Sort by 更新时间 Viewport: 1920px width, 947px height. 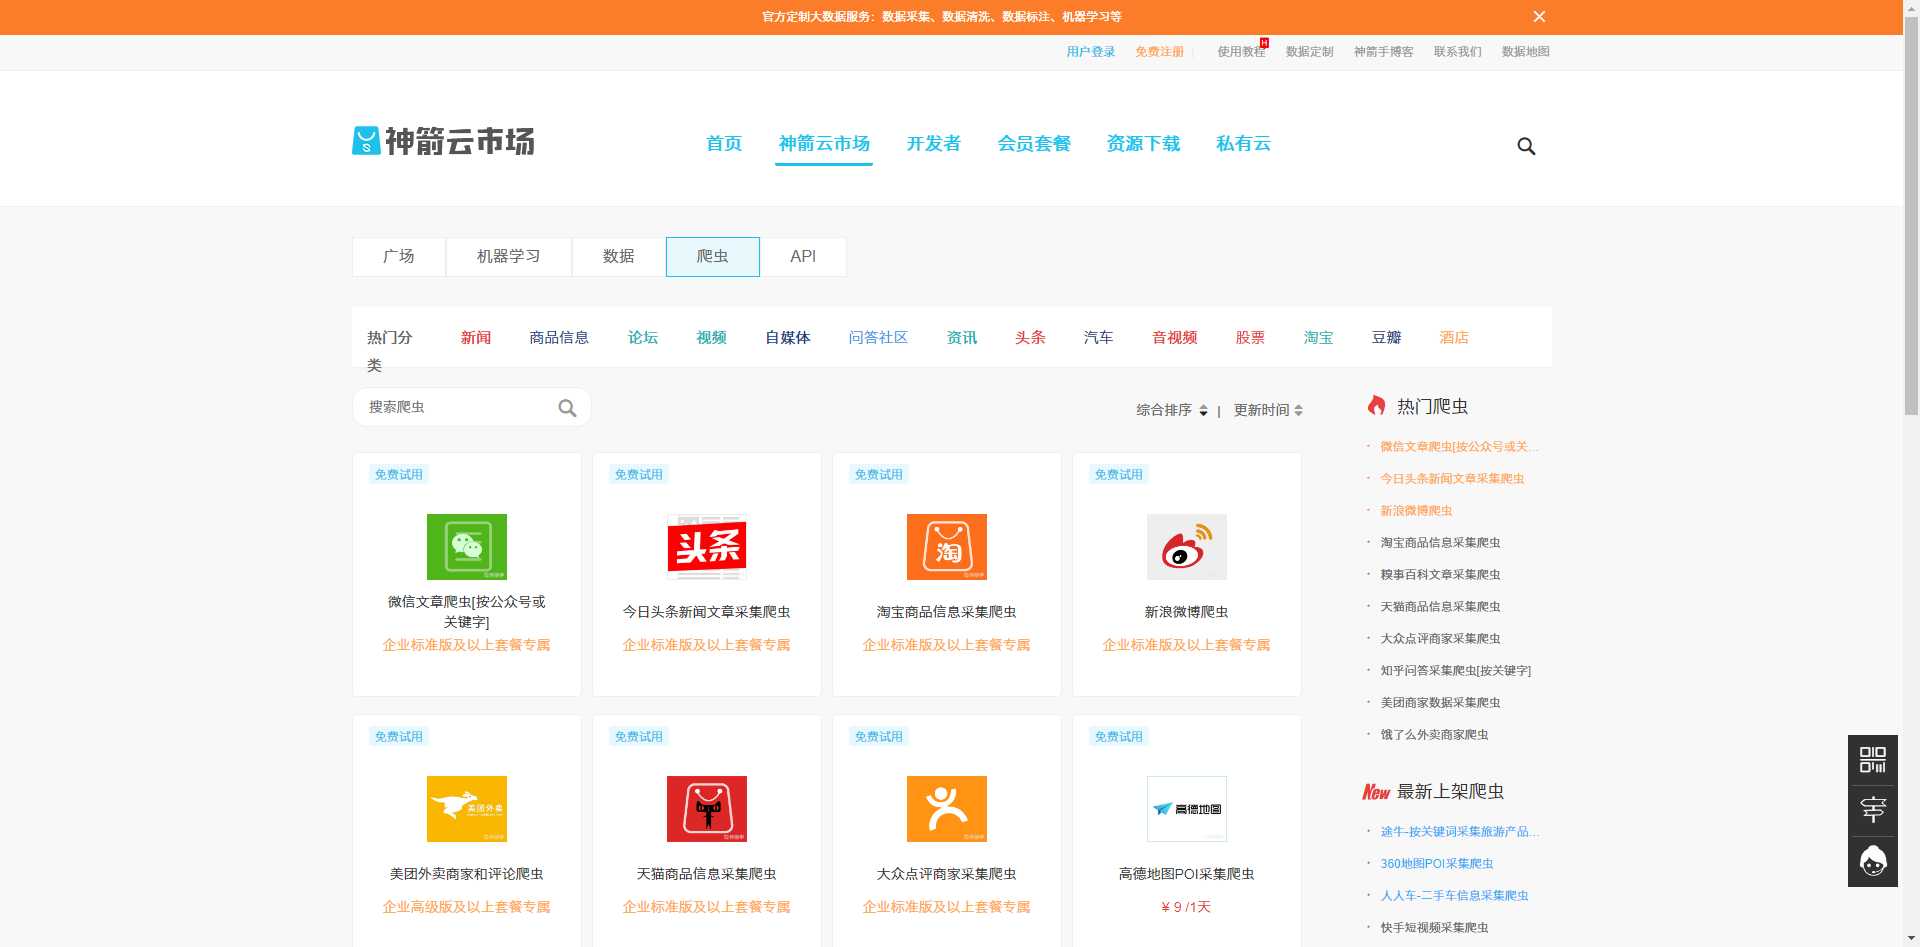point(1268,410)
